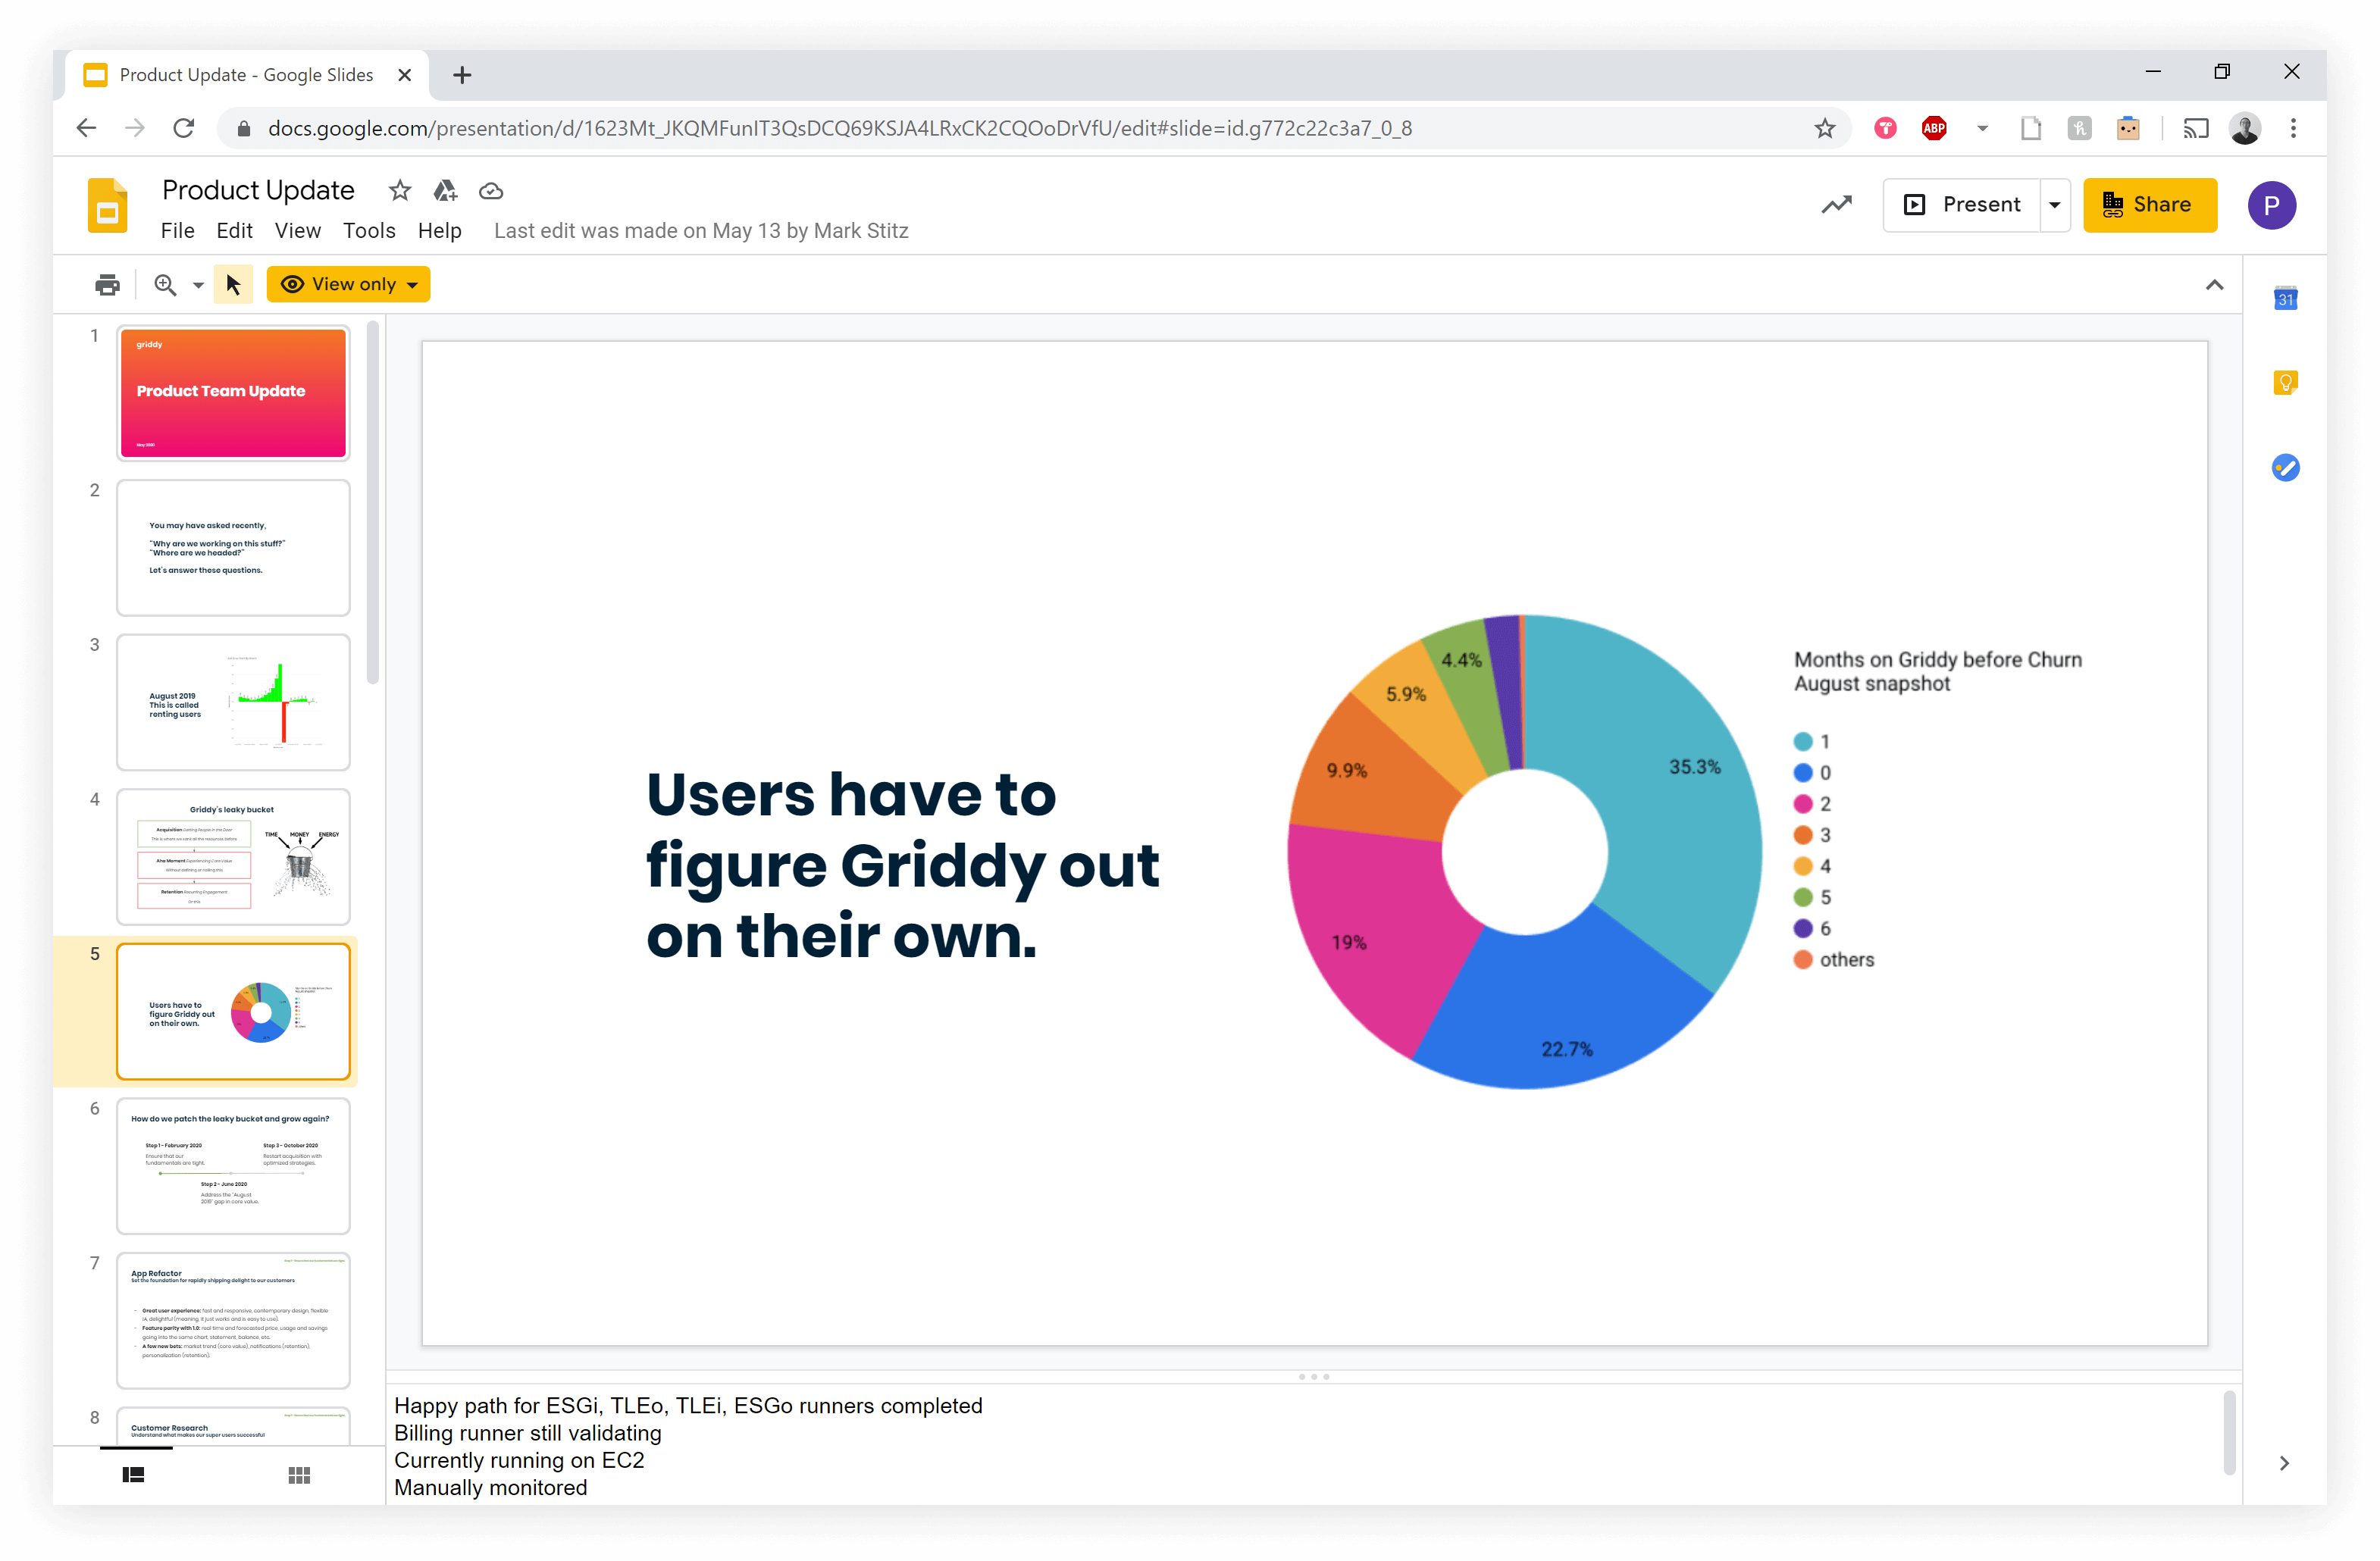Viewport: 2380px width, 1561px height.
Task: Click the URL address bar
Action: pos(1034,128)
